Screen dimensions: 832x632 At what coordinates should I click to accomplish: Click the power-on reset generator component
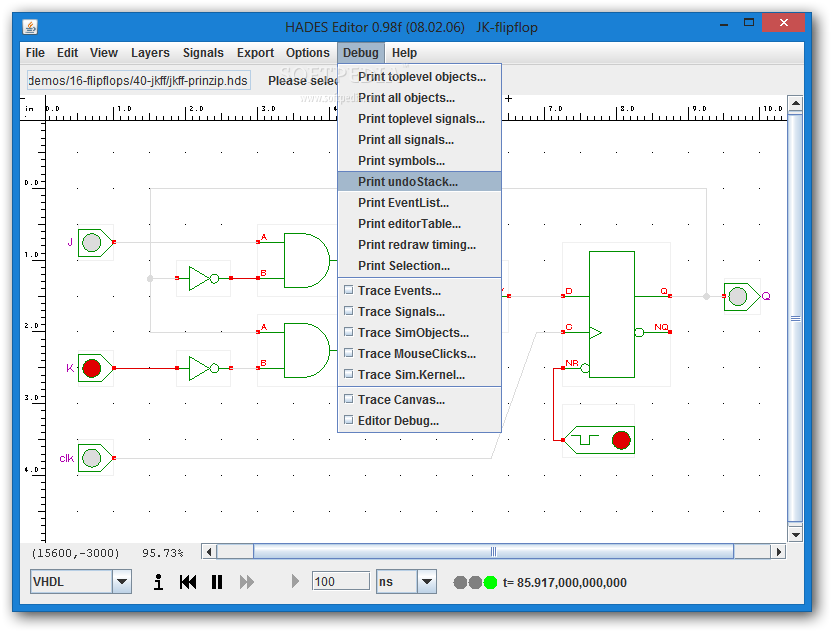pos(599,440)
